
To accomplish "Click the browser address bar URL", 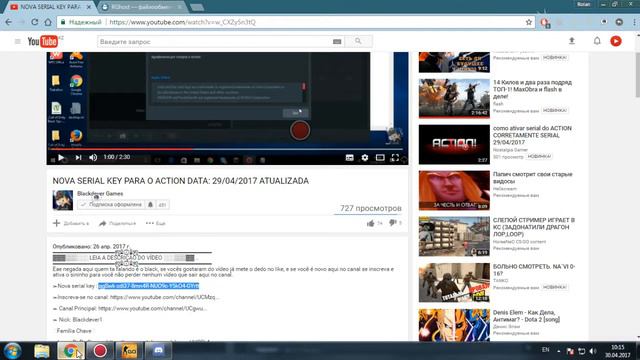I will click(182, 22).
